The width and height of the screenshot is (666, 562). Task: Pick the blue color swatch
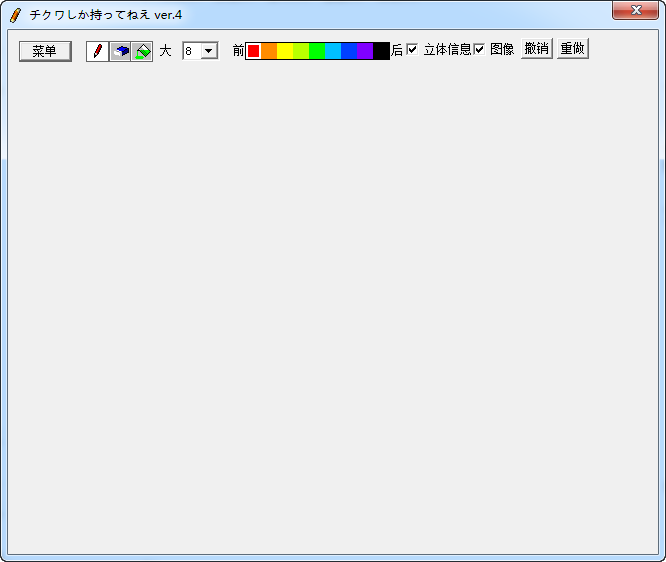pos(349,51)
